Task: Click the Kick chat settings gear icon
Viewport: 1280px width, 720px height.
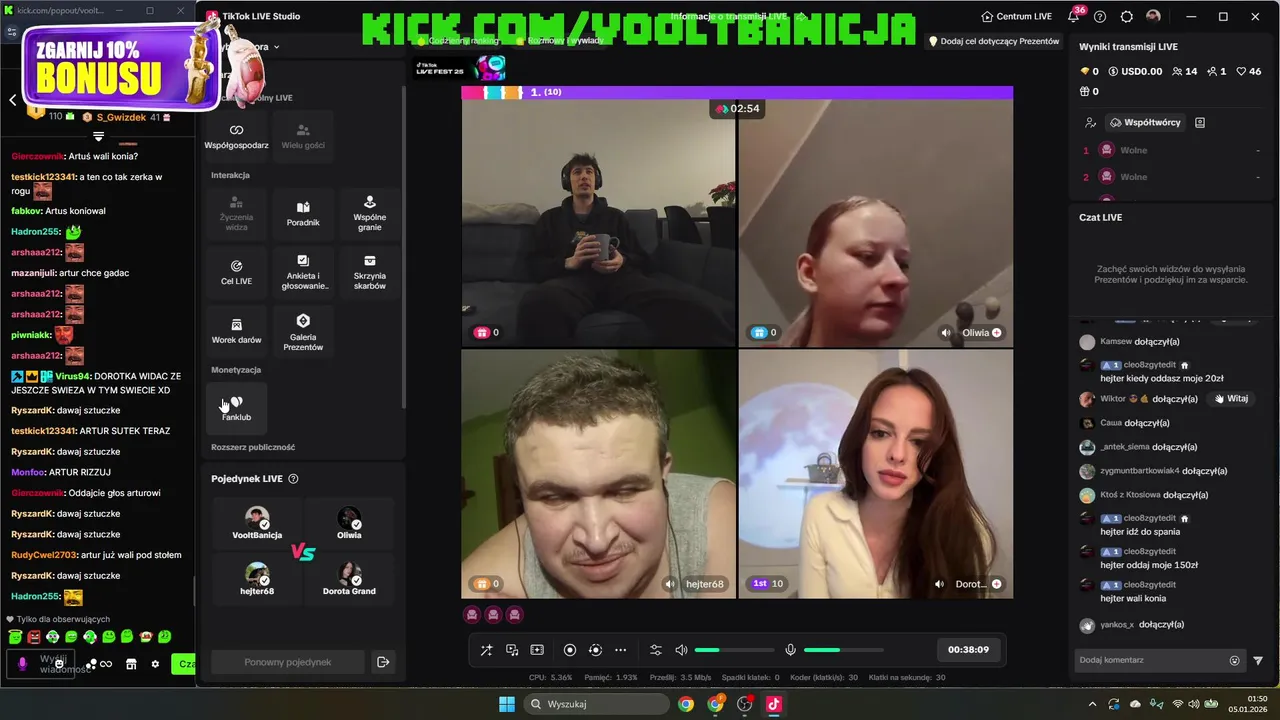Action: click(x=155, y=664)
